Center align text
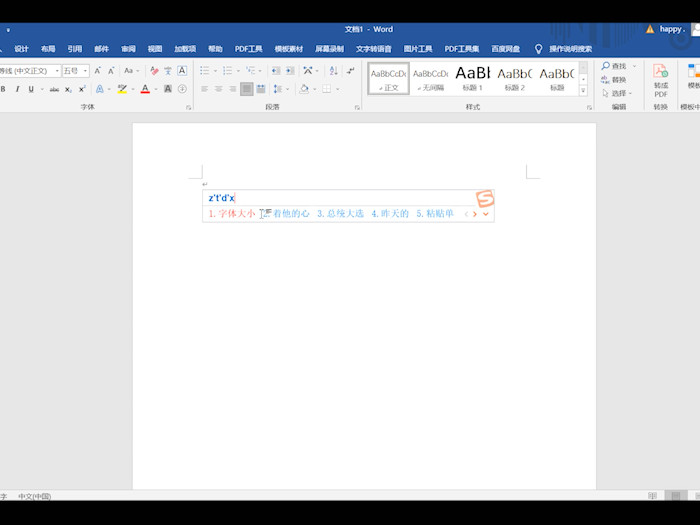This screenshot has height=525, width=700. [219, 89]
